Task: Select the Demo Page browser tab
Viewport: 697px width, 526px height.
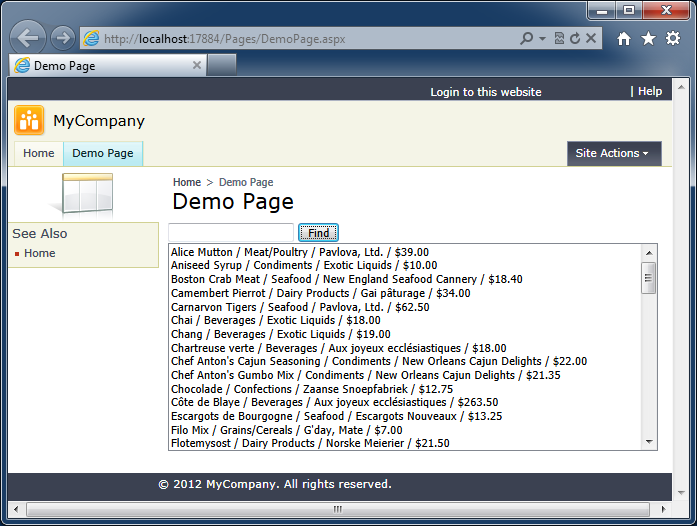Action: tap(108, 65)
